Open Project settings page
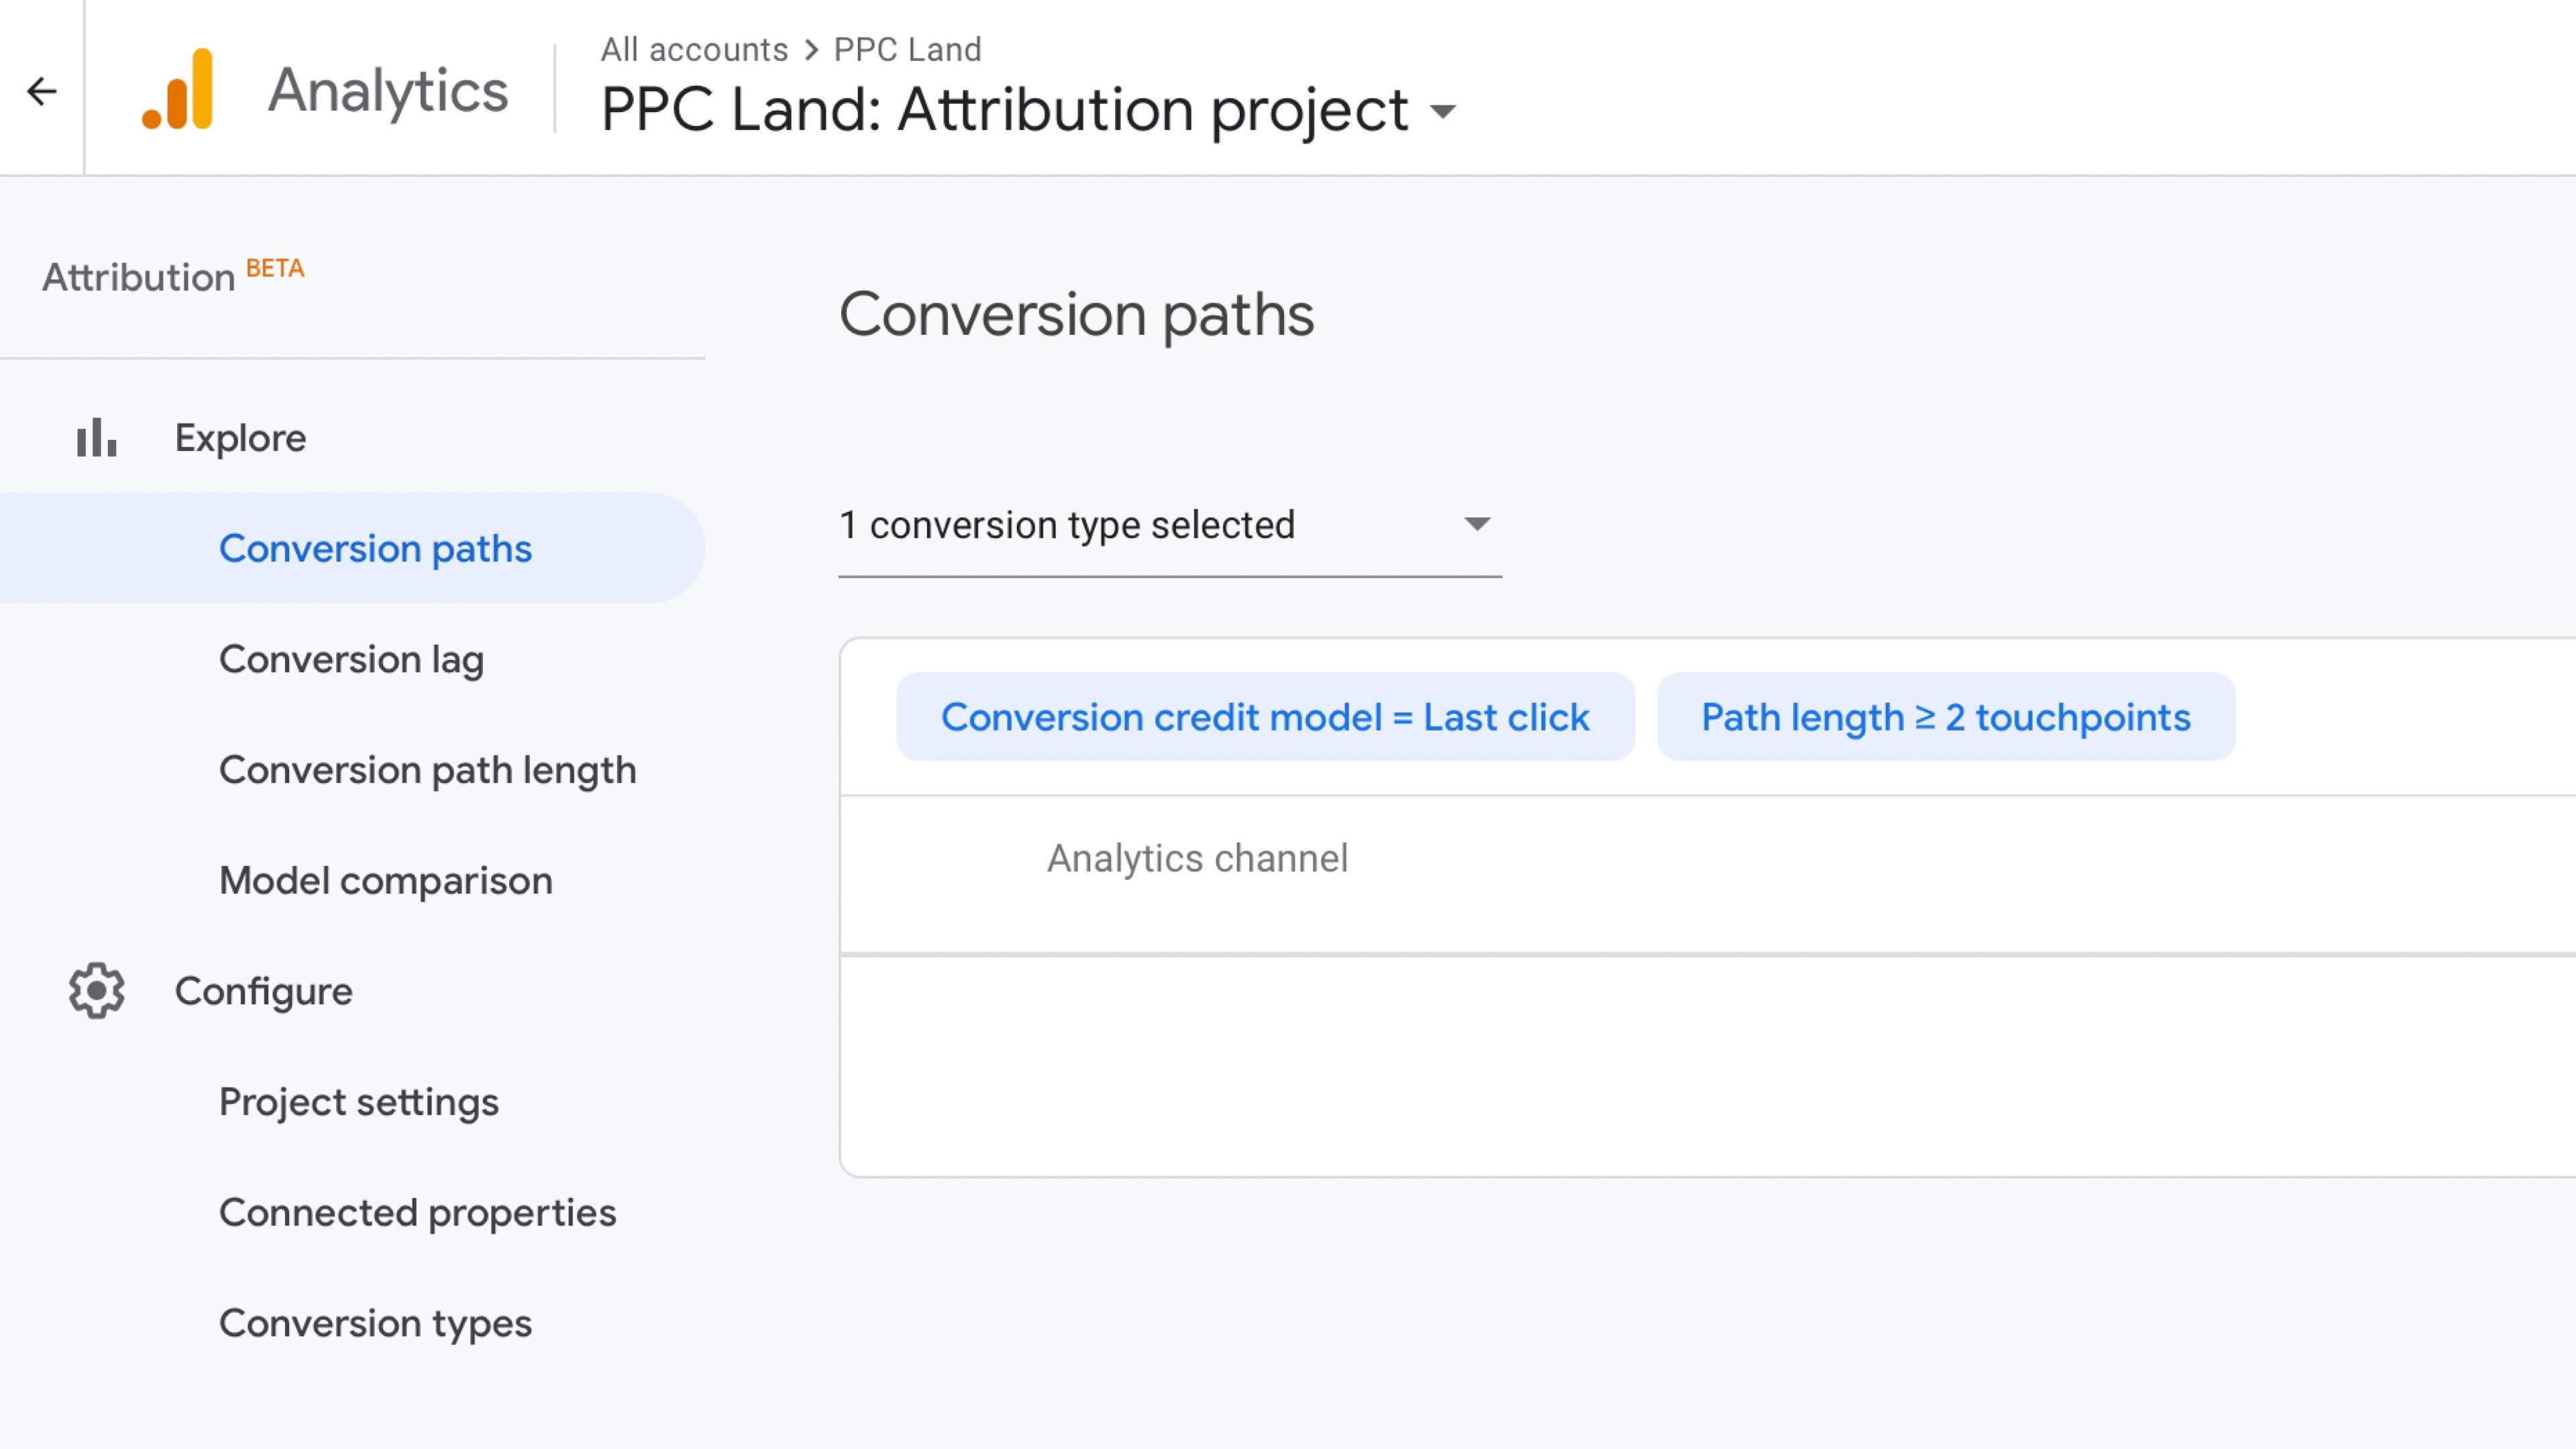 358,1102
